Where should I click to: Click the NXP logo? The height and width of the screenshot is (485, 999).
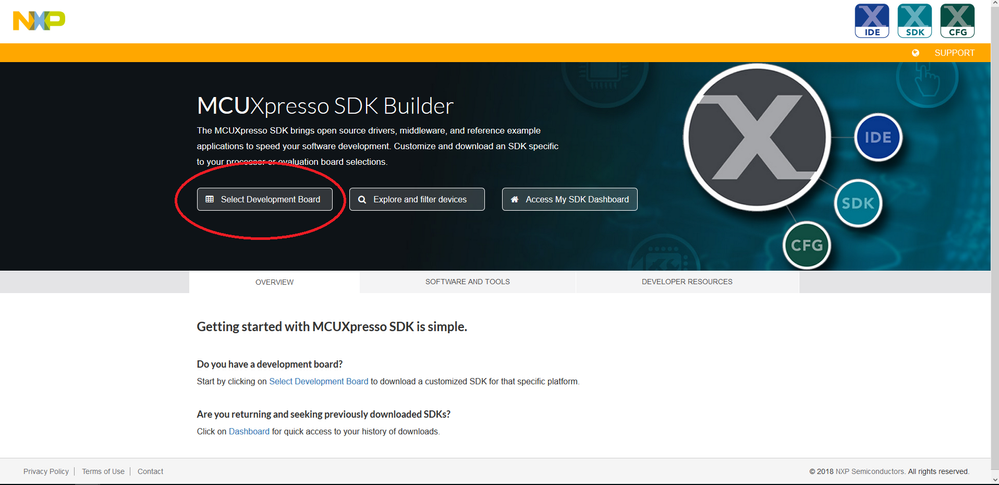[x=39, y=20]
